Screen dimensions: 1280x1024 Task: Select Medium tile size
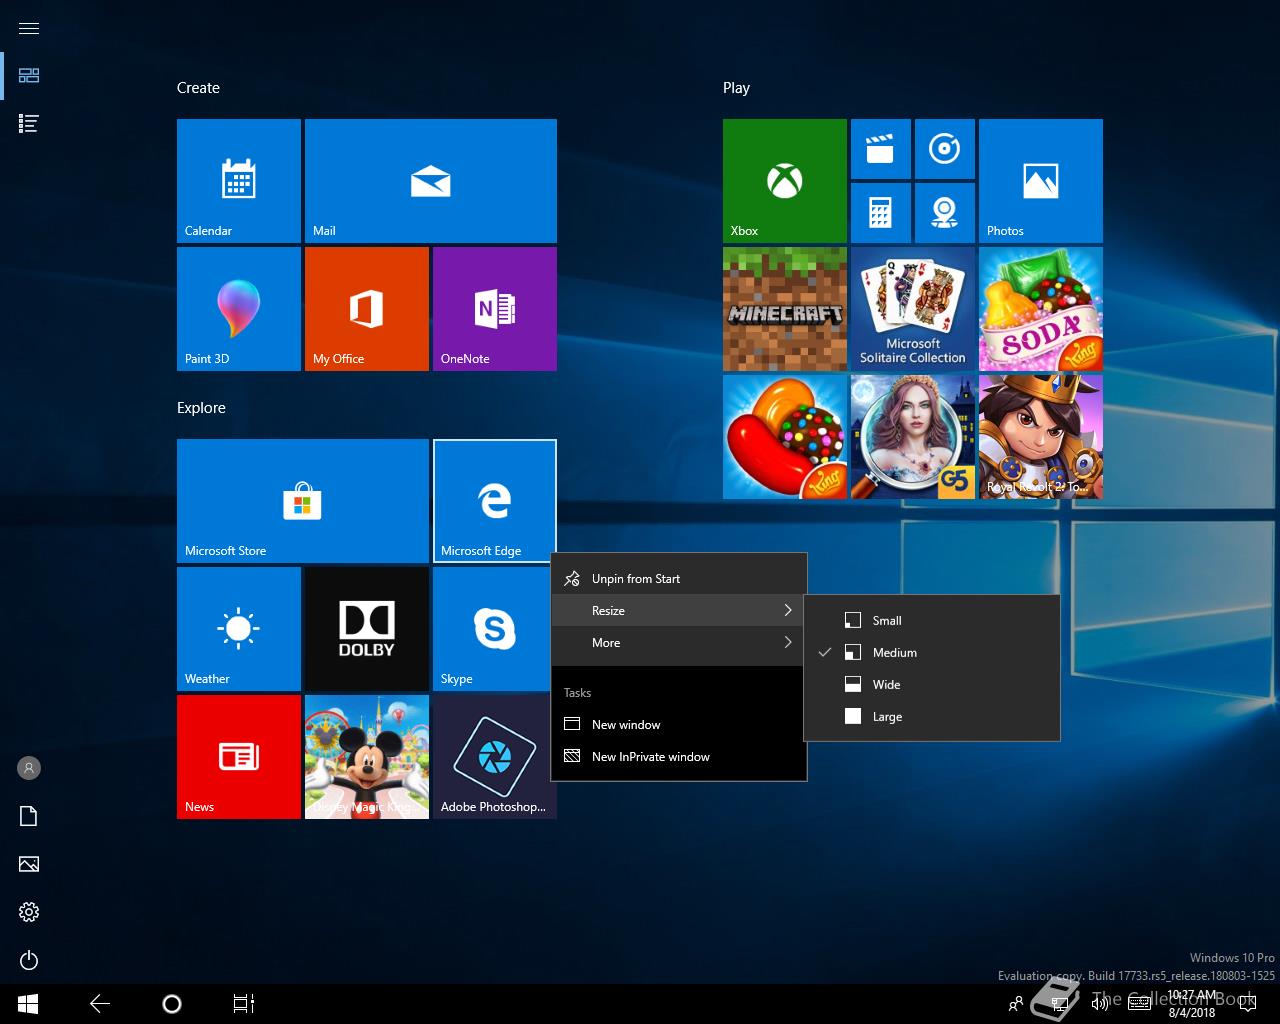click(932, 653)
